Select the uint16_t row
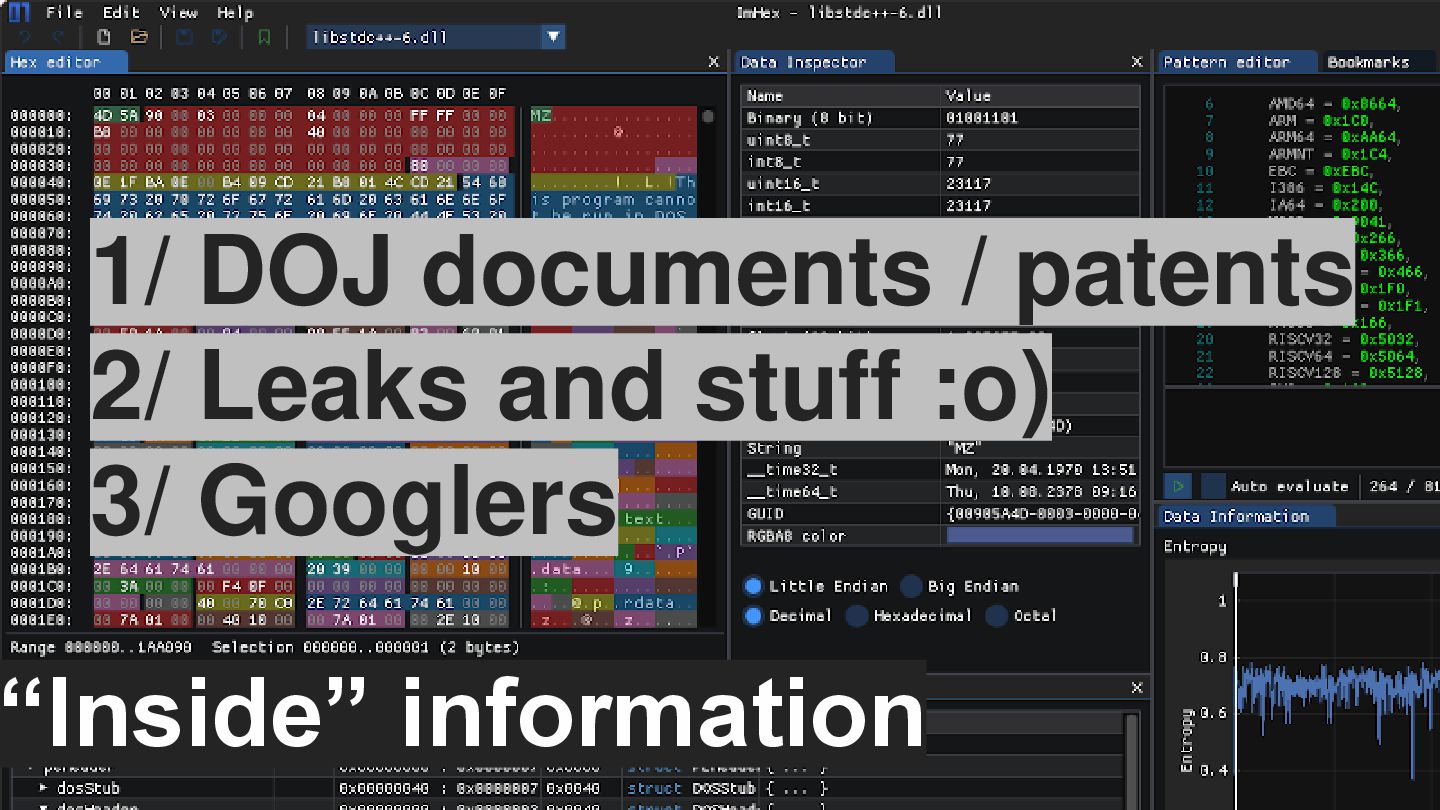 [941, 184]
